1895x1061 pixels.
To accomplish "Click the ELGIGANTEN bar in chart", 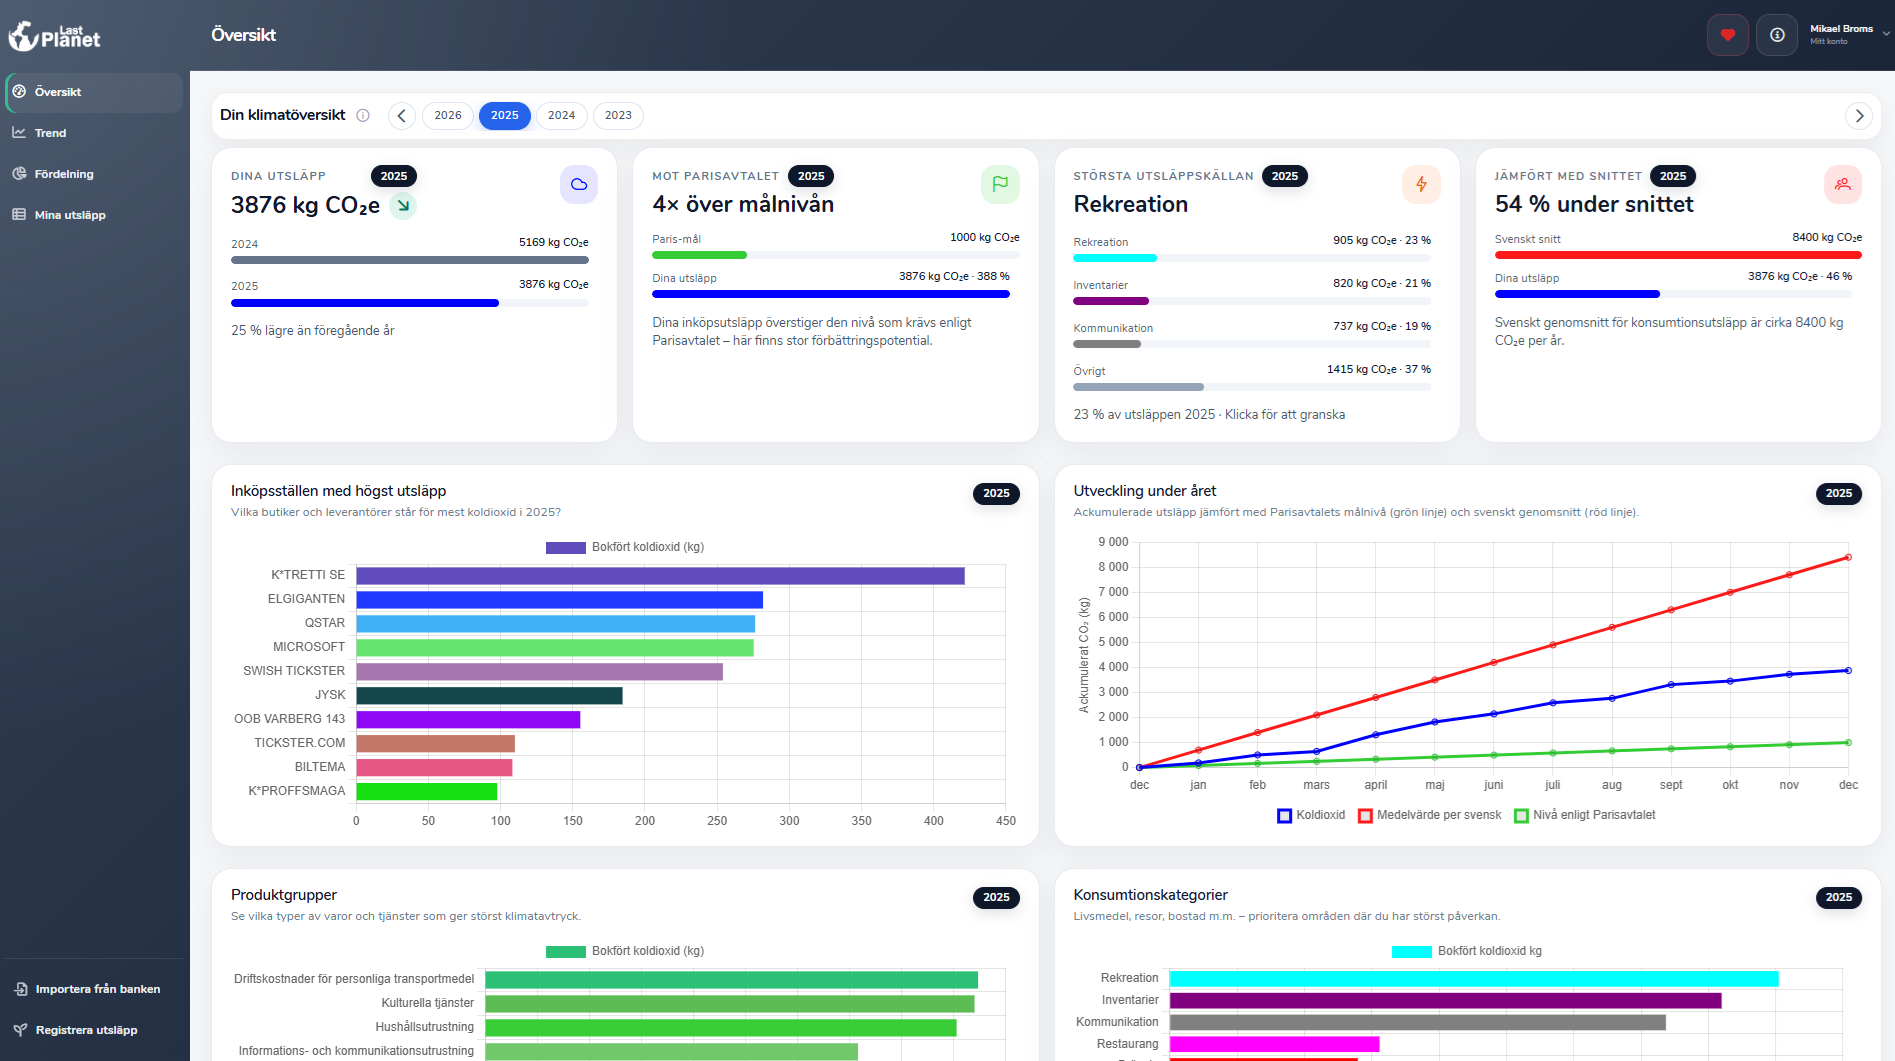I will point(559,600).
